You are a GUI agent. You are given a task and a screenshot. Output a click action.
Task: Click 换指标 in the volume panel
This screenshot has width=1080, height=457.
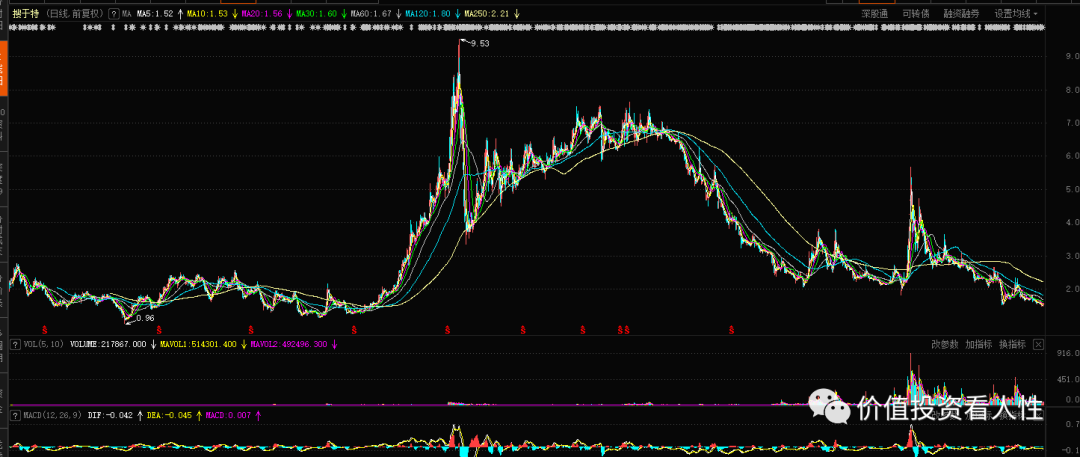[1012, 345]
